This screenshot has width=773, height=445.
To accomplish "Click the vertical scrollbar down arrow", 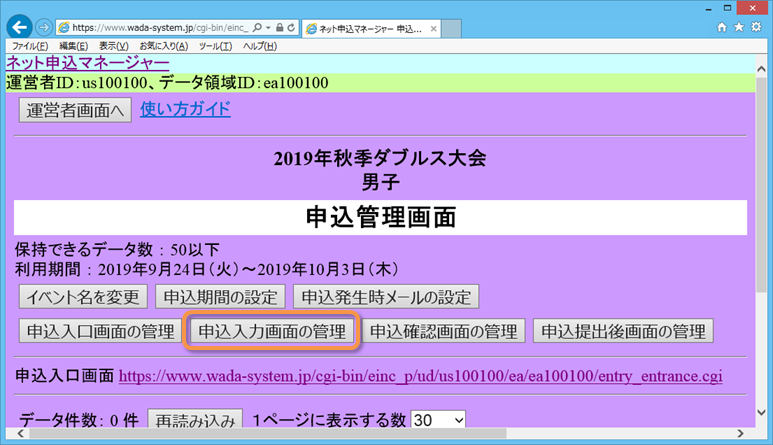I will [762, 412].
